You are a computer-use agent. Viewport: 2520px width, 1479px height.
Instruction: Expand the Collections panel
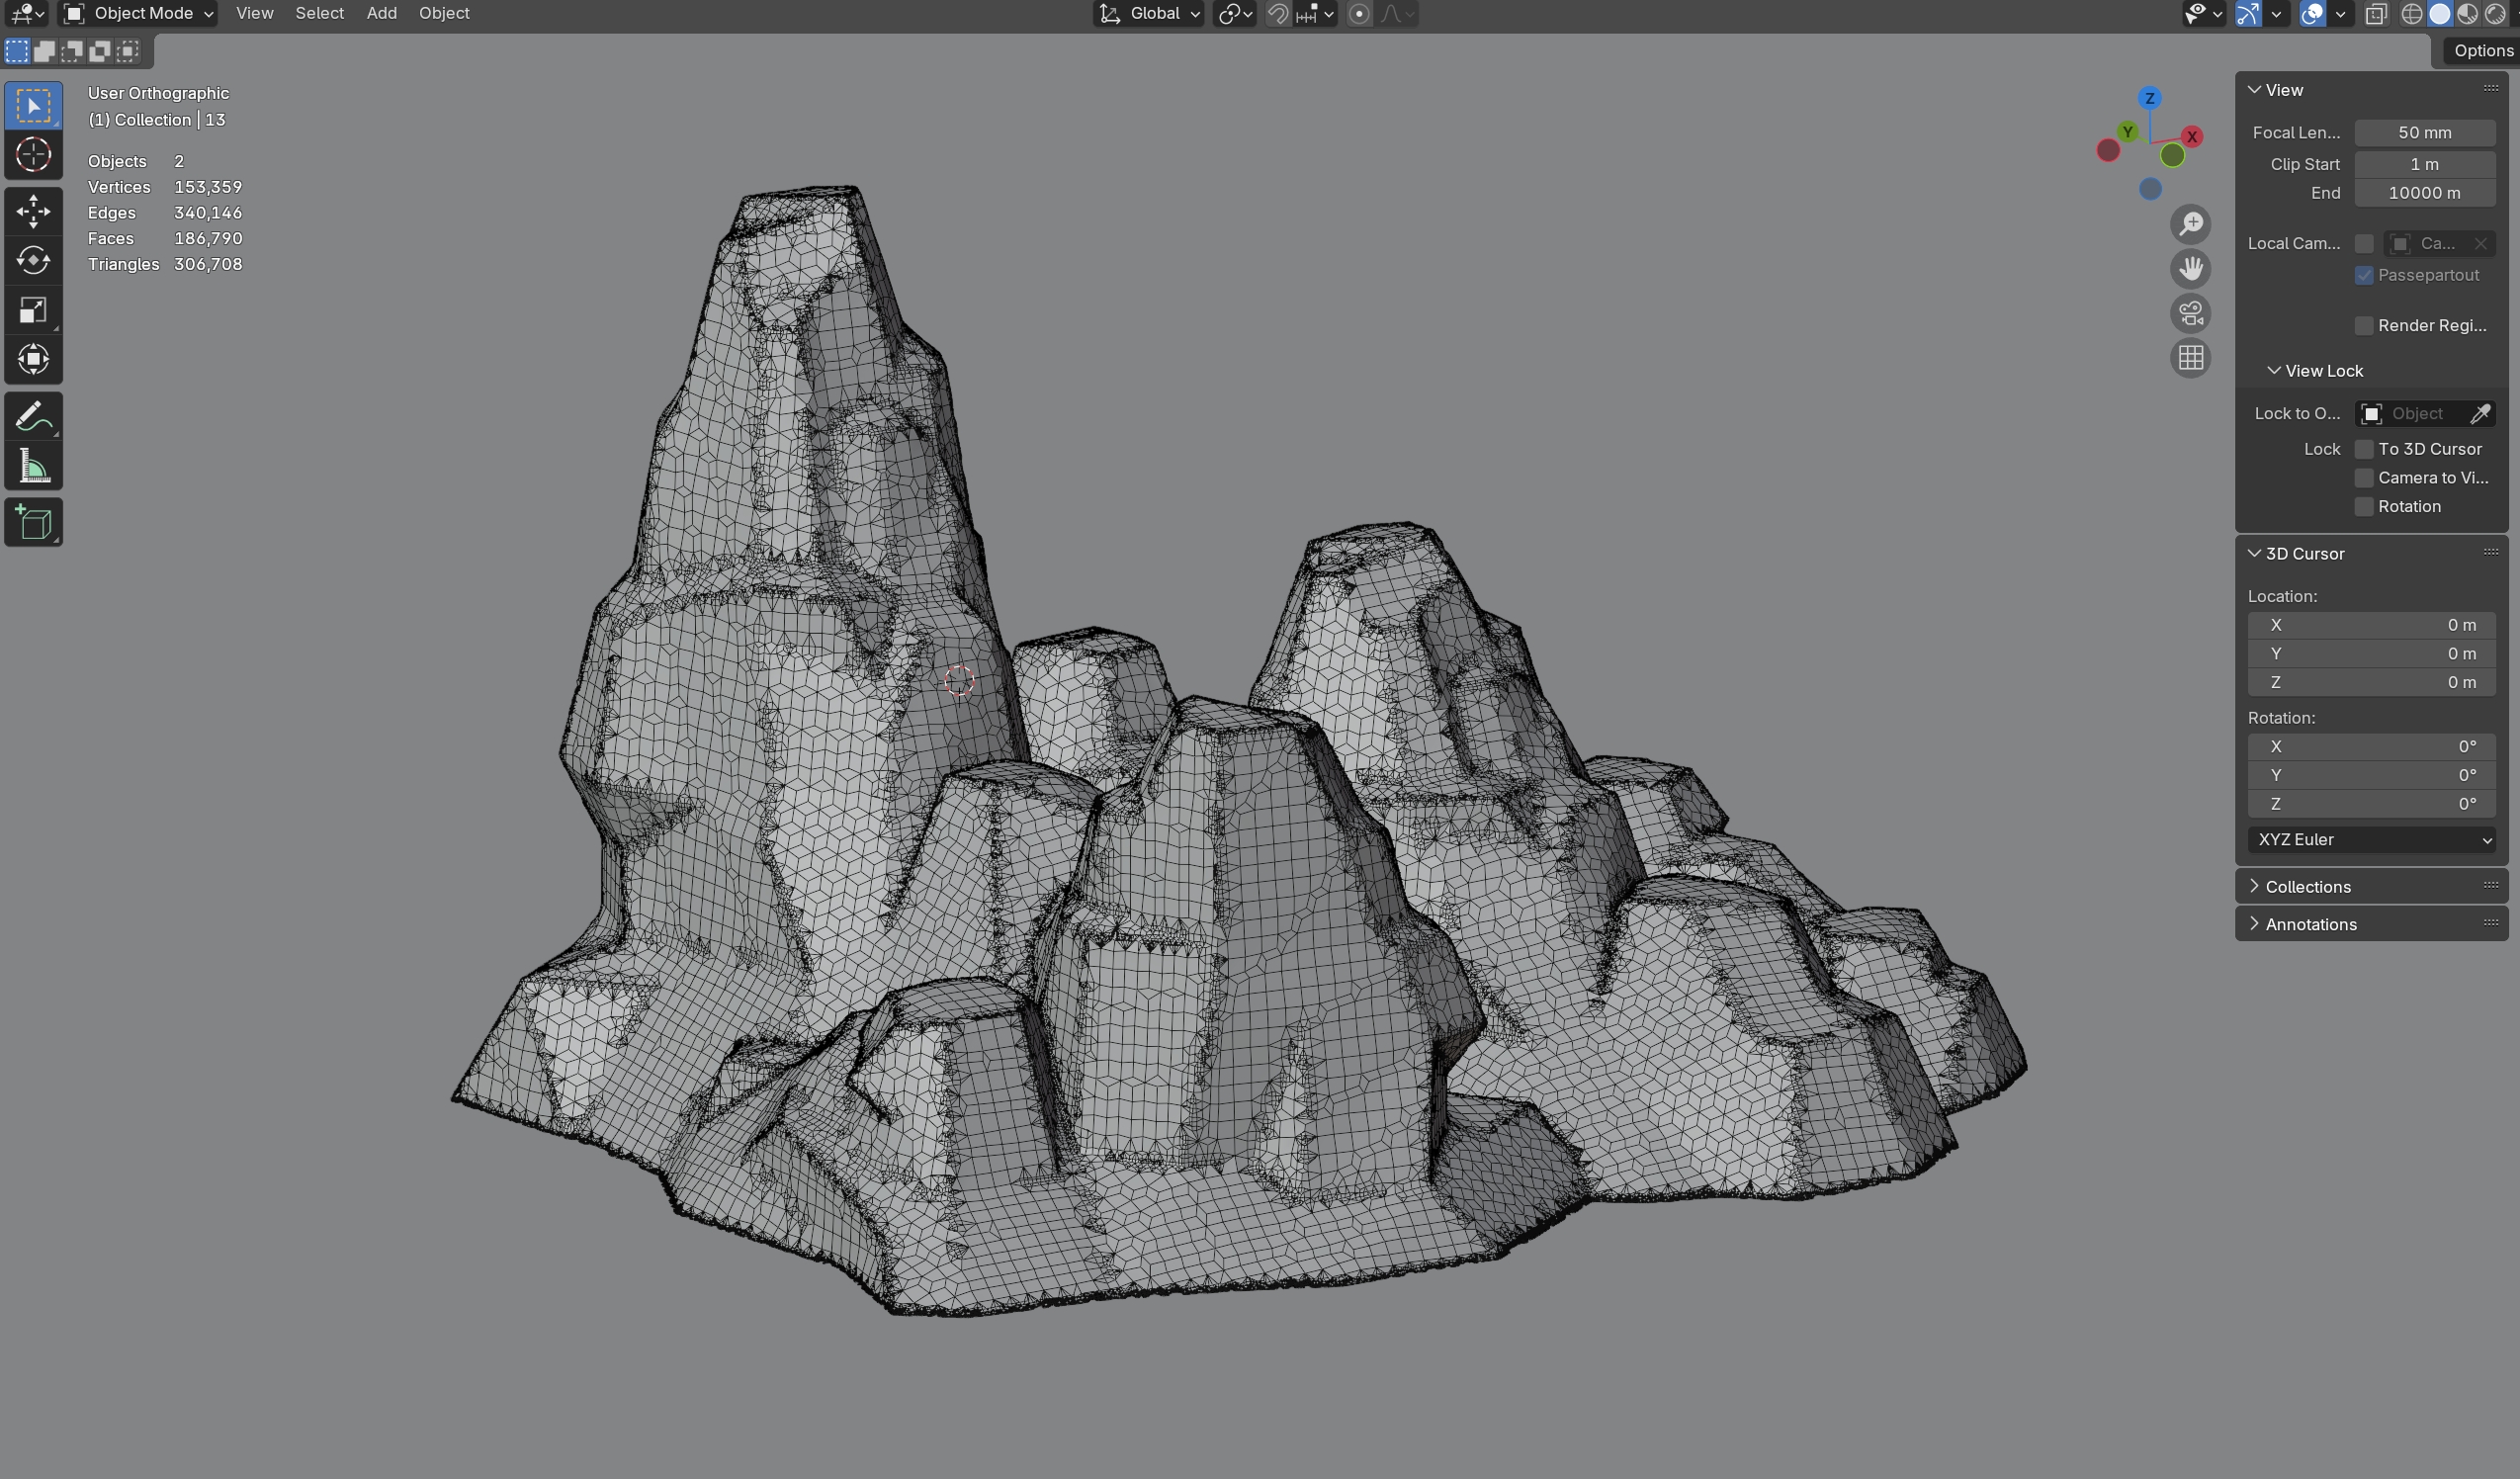(2307, 887)
